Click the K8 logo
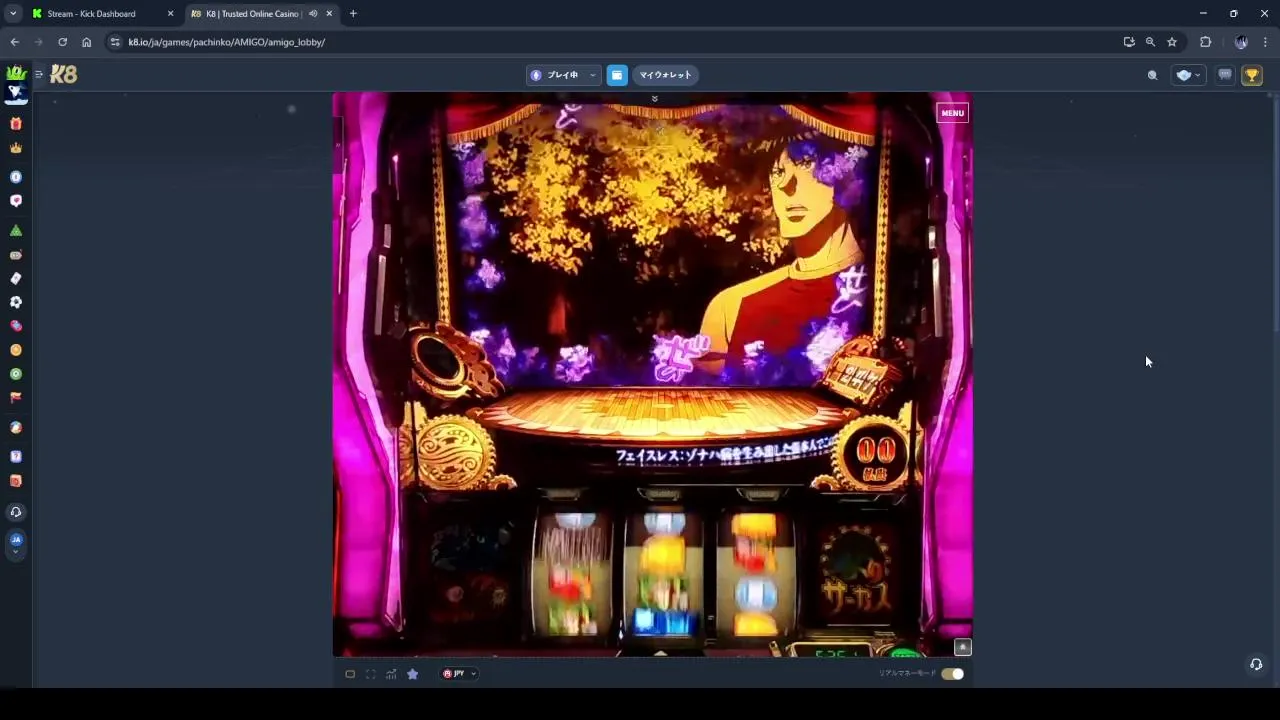 coord(63,74)
